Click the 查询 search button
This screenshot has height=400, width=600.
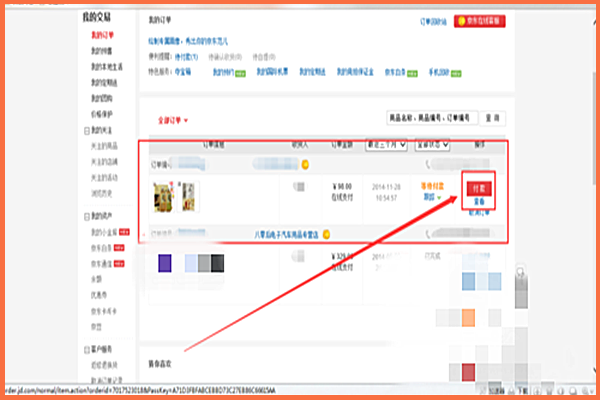click(x=492, y=118)
